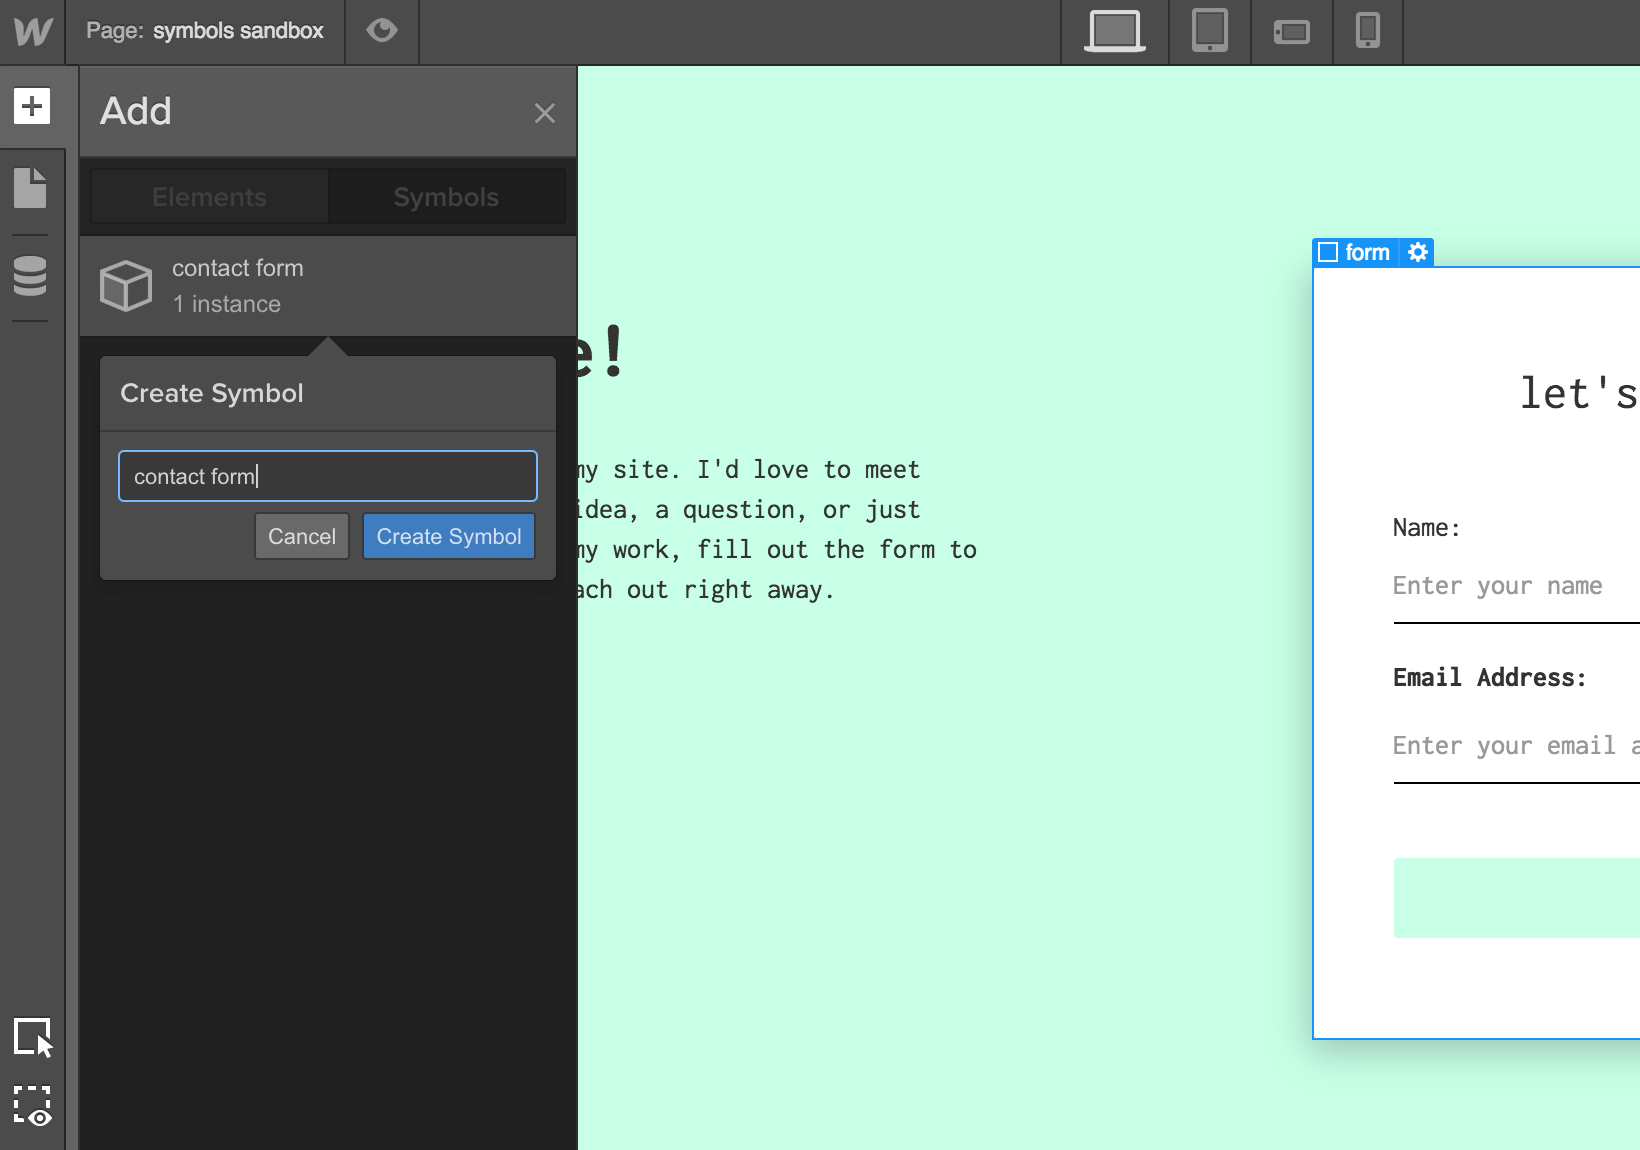Switch to tablet viewport
The image size is (1640, 1150).
(1210, 31)
